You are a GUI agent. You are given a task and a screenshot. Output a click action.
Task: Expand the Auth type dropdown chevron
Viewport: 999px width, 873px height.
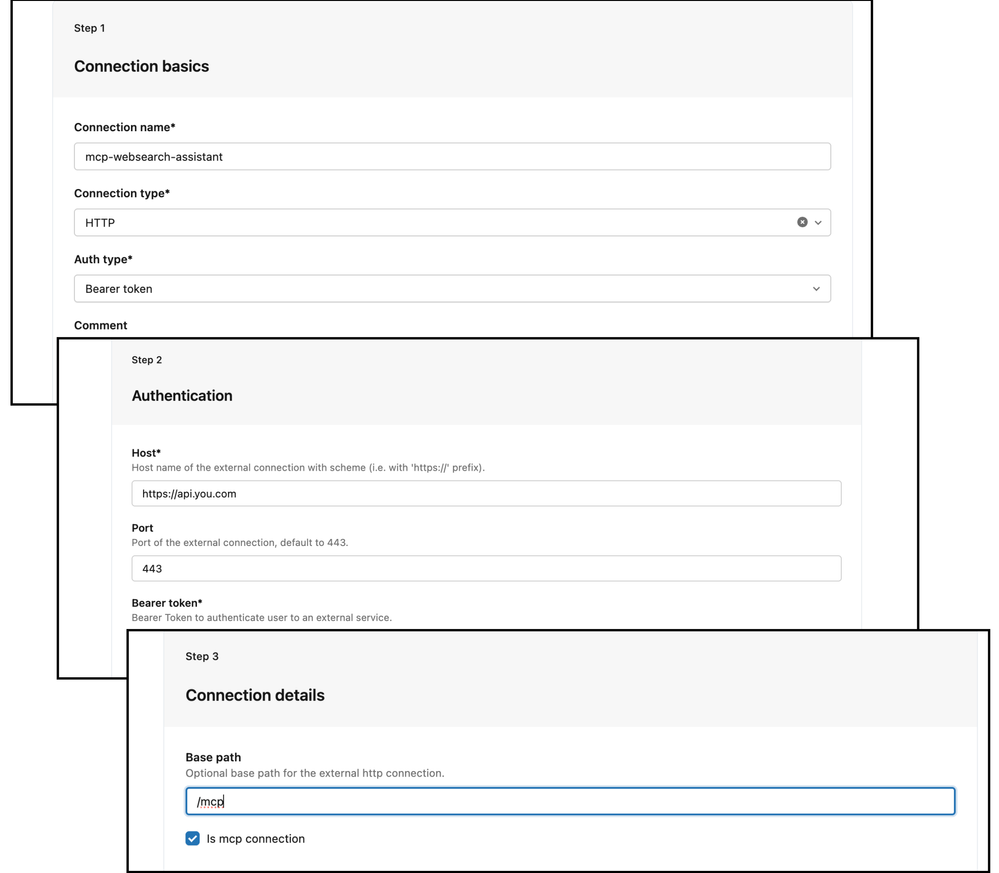coord(816,289)
